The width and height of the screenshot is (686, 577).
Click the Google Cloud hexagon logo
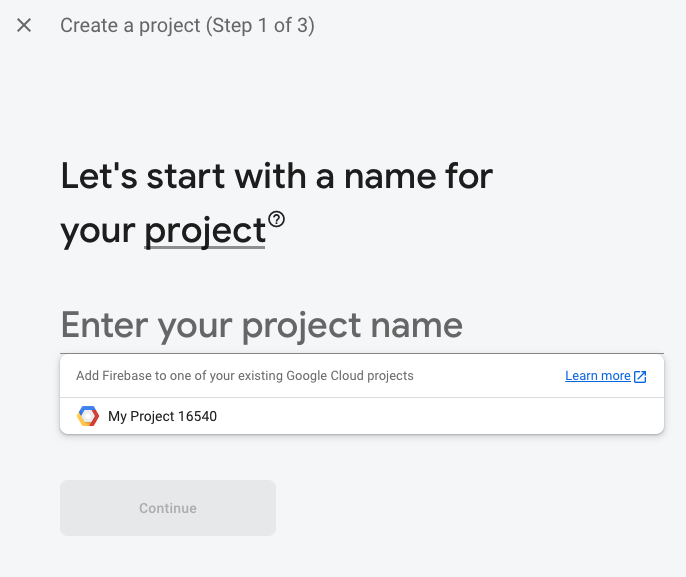click(x=88, y=416)
